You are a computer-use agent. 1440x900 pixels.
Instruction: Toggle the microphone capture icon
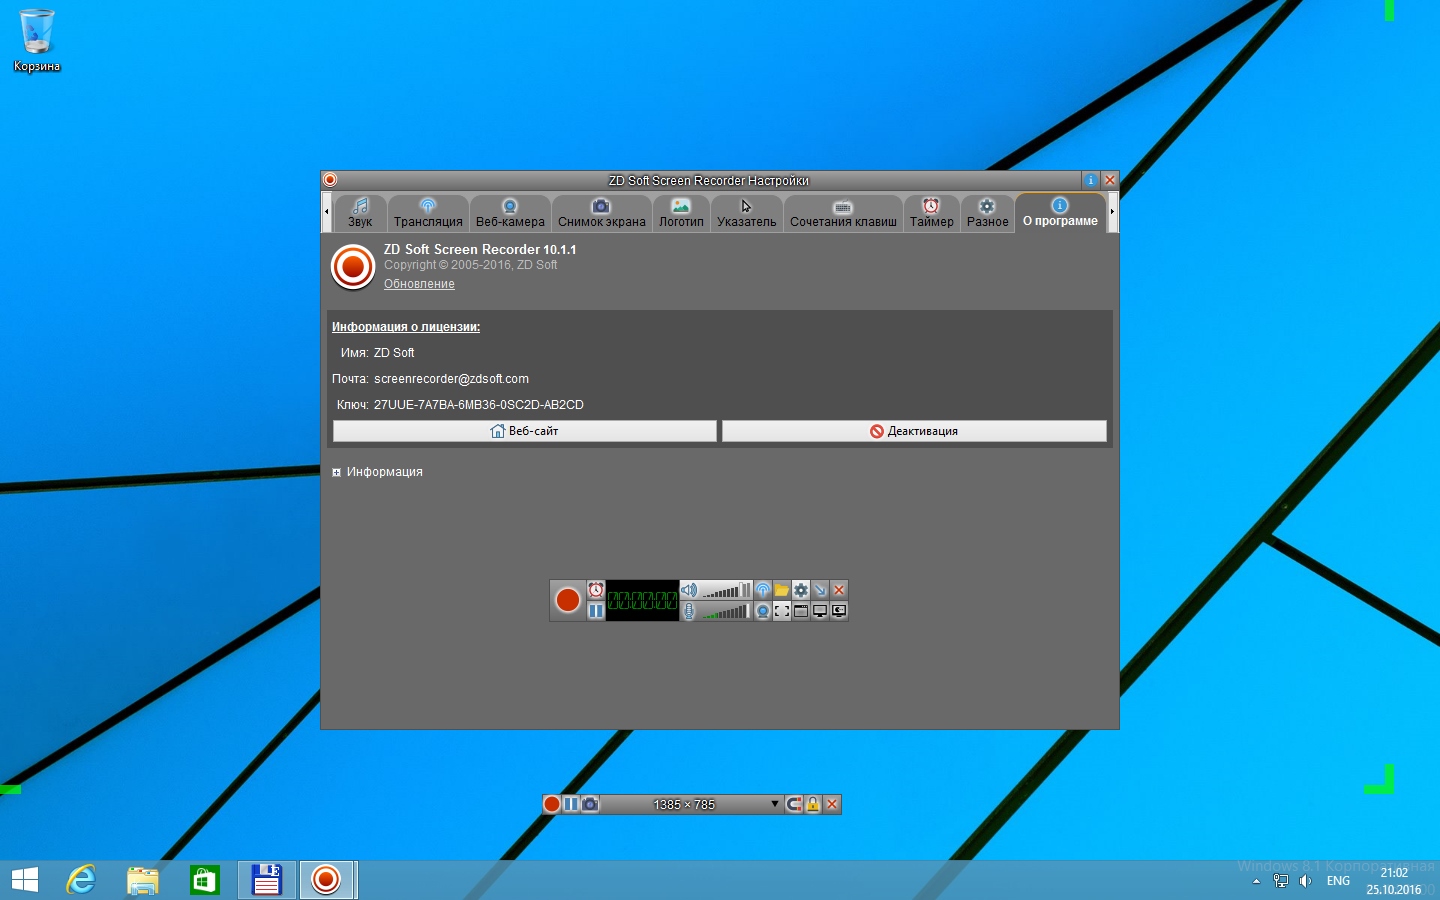click(689, 611)
